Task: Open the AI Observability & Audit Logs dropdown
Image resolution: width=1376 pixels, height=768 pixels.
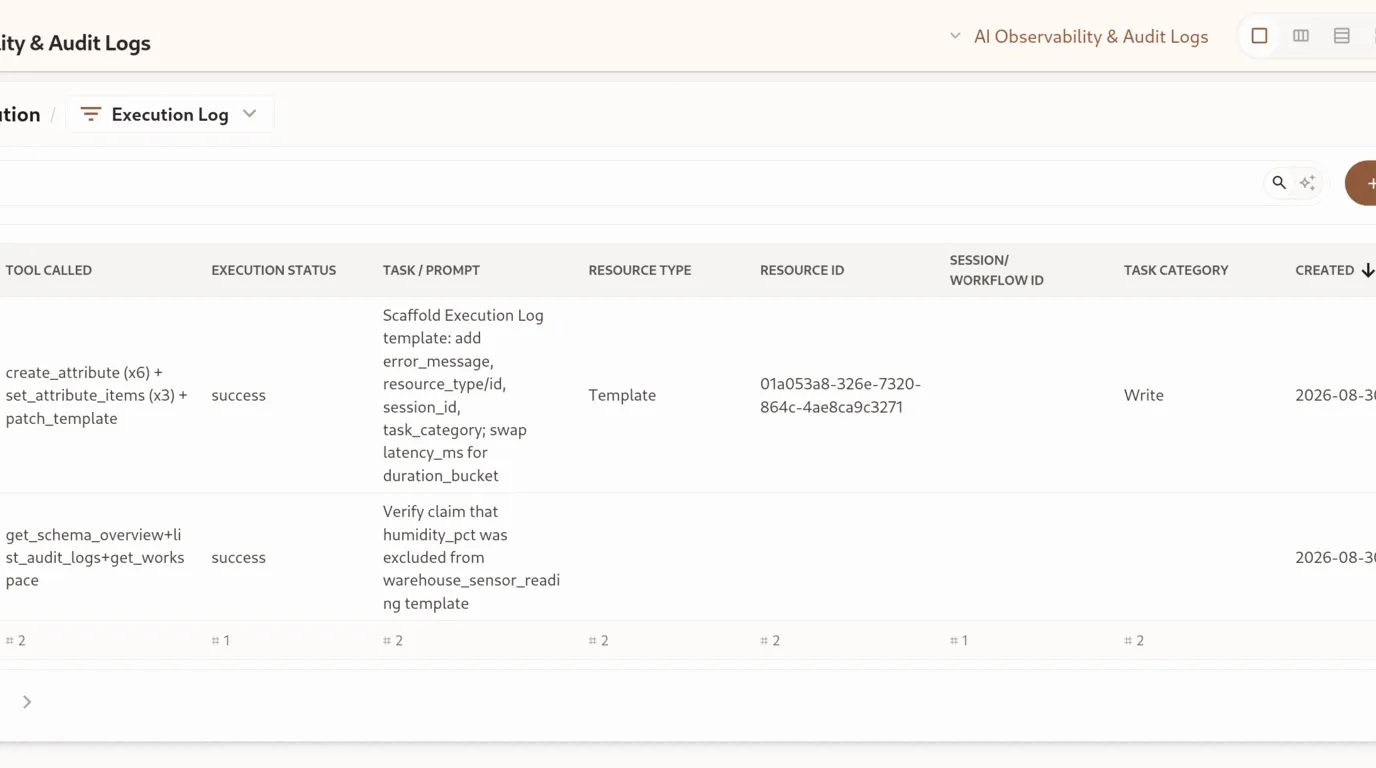Action: (1078, 36)
